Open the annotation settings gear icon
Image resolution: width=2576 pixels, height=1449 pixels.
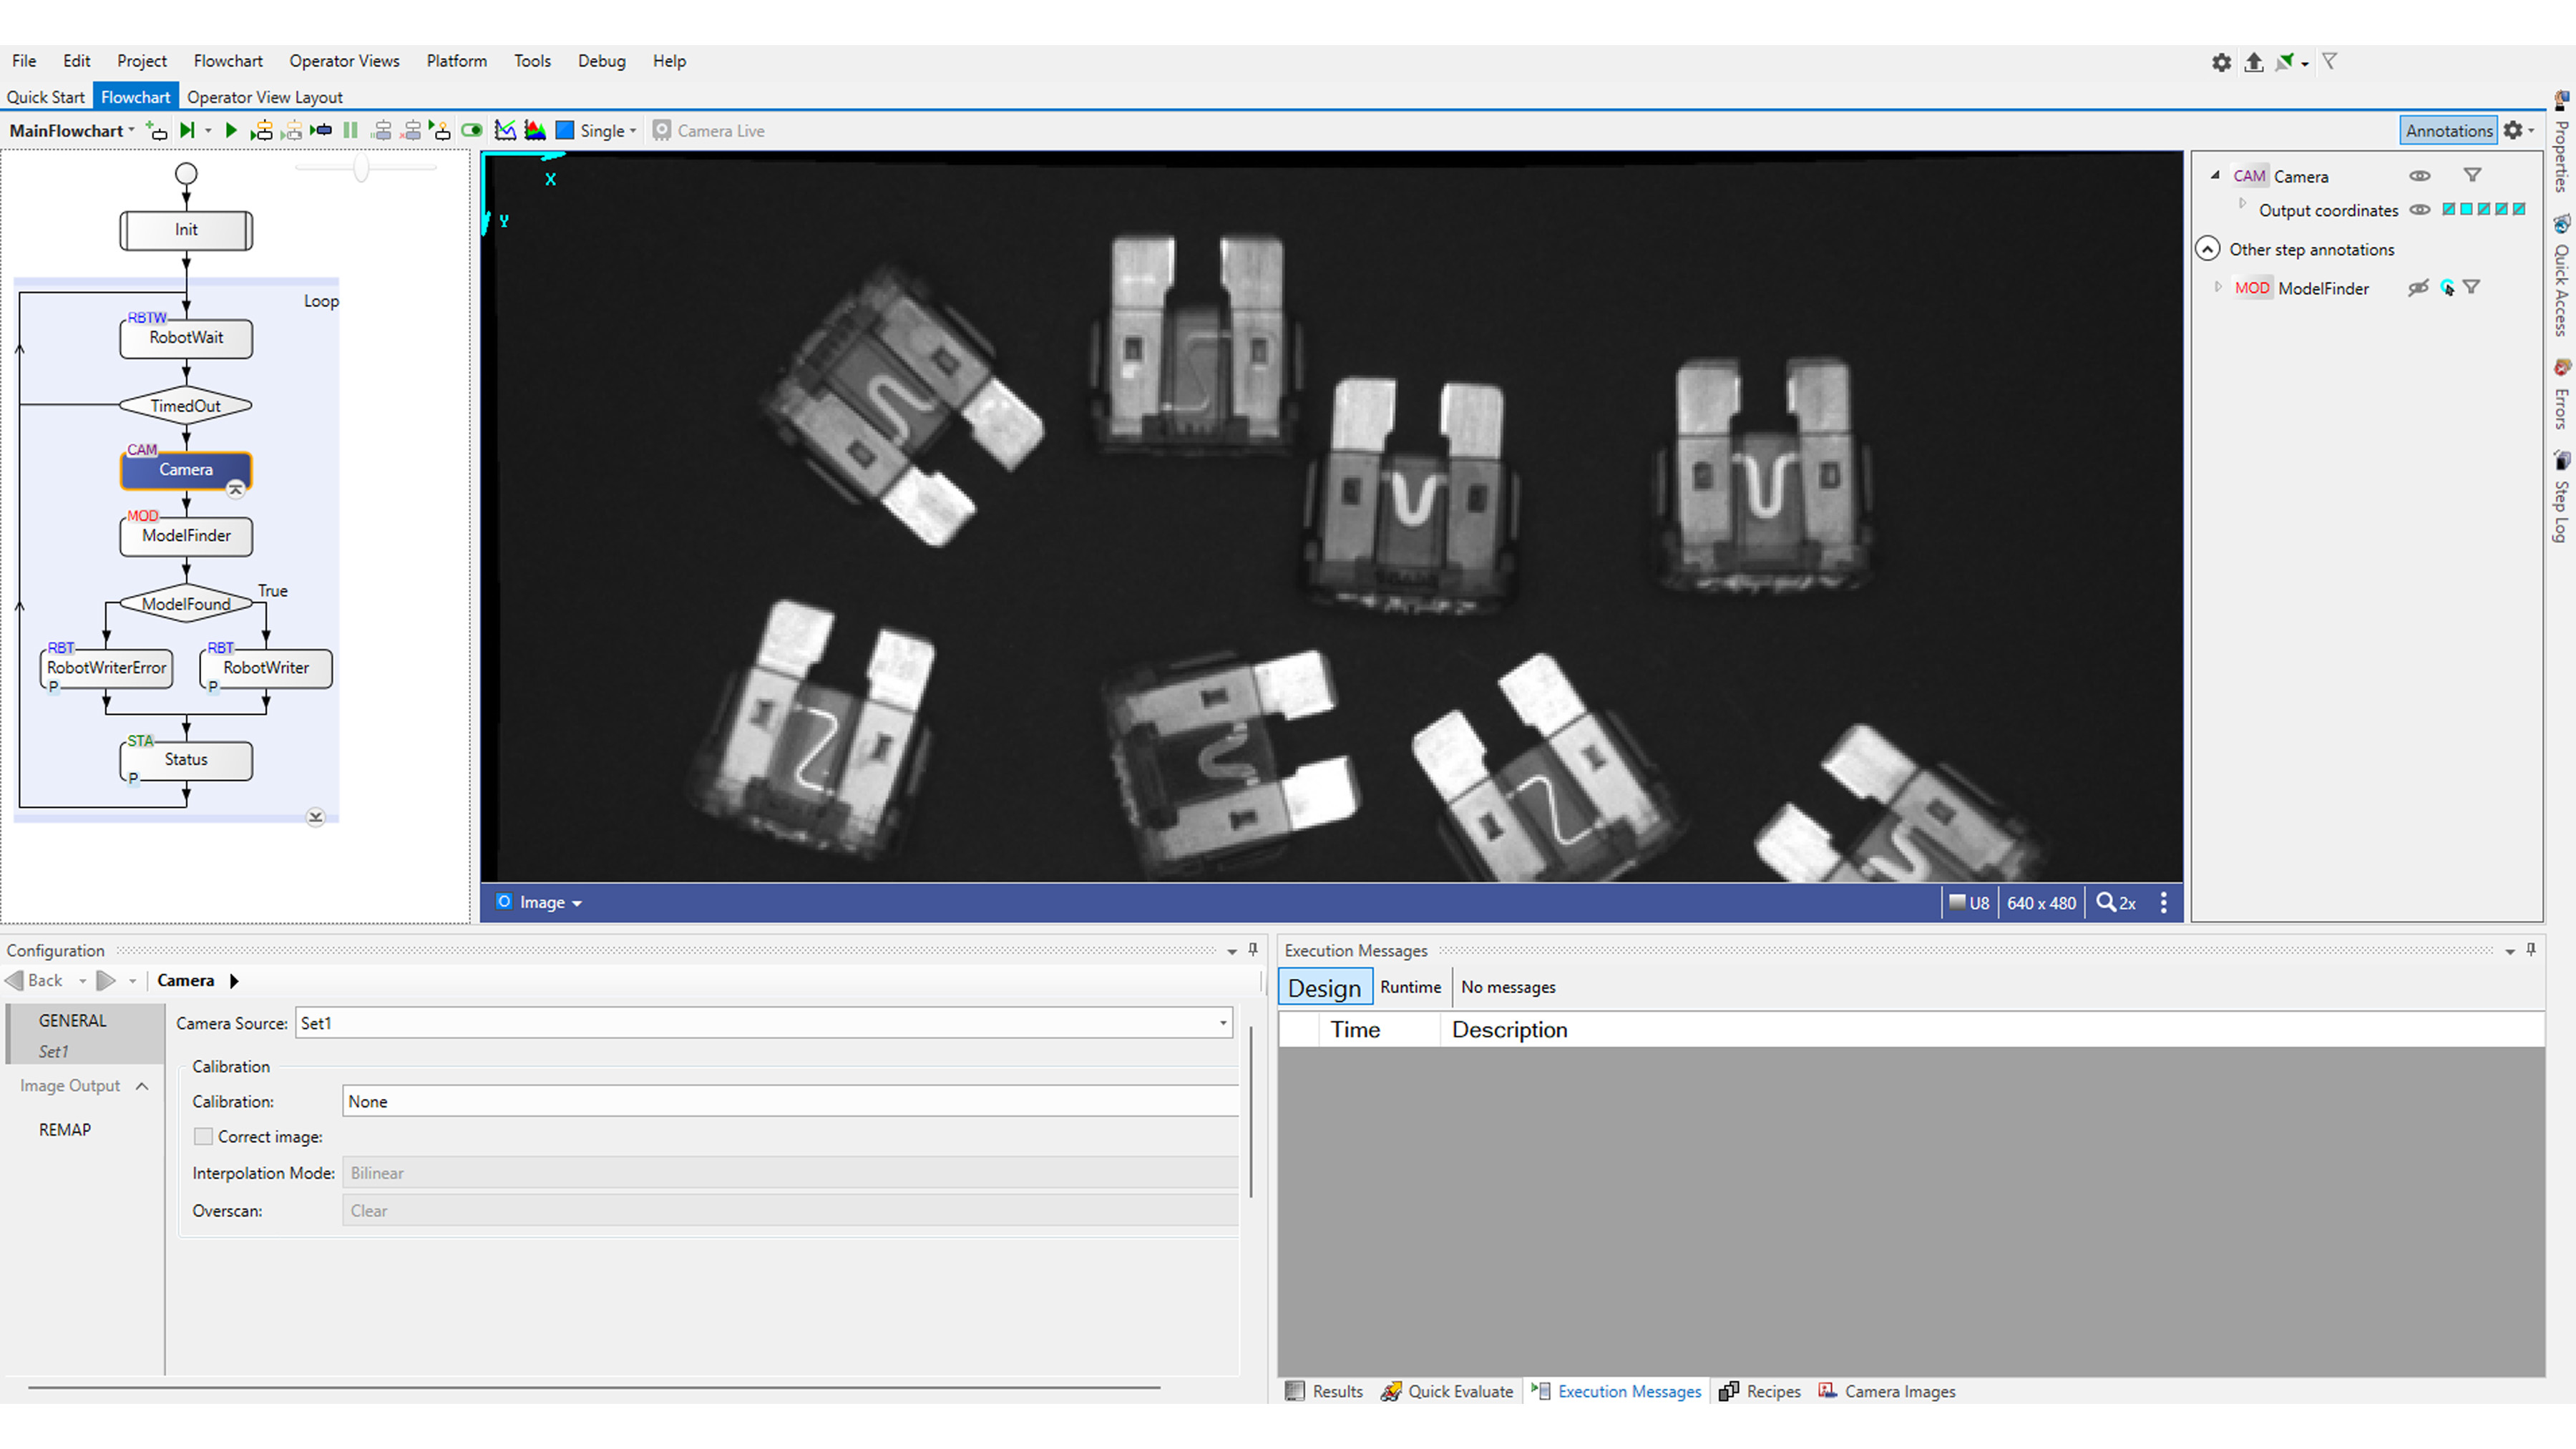pyautogui.click(x=2514, y=130)
